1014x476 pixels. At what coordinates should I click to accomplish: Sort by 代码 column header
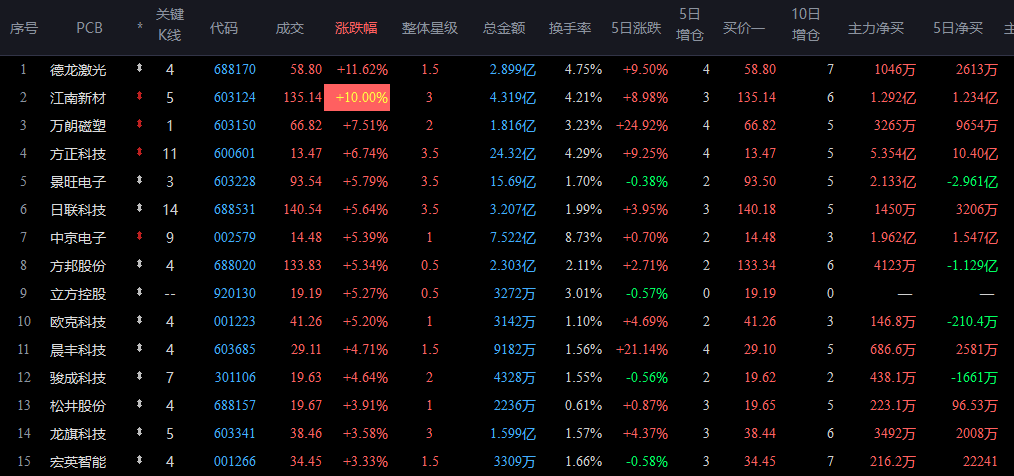tap(223, 28)
